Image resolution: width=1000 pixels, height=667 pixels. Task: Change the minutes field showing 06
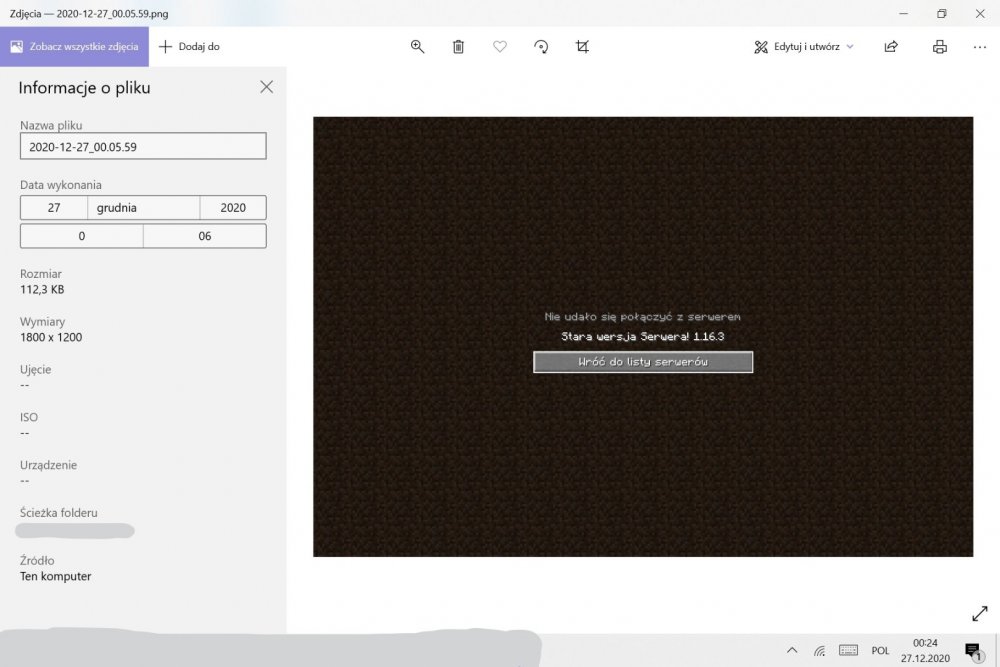[x=205, y=236]
